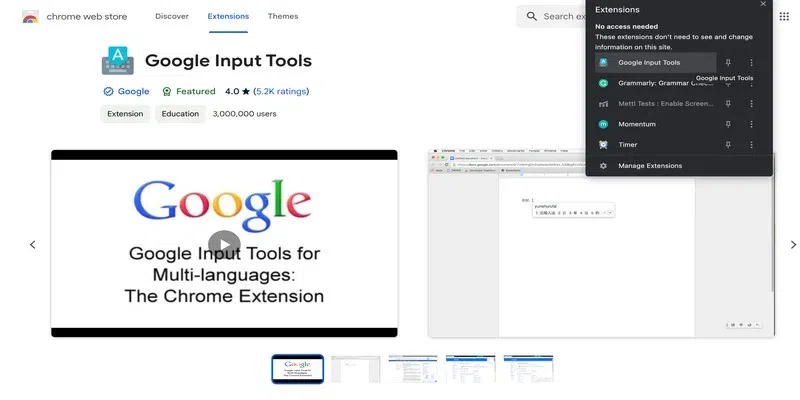This screenshot has height=400, width=800.
Task: Select the fourth screenshot thumbnail
Action: pyautogui.click(x=470, y=369)
